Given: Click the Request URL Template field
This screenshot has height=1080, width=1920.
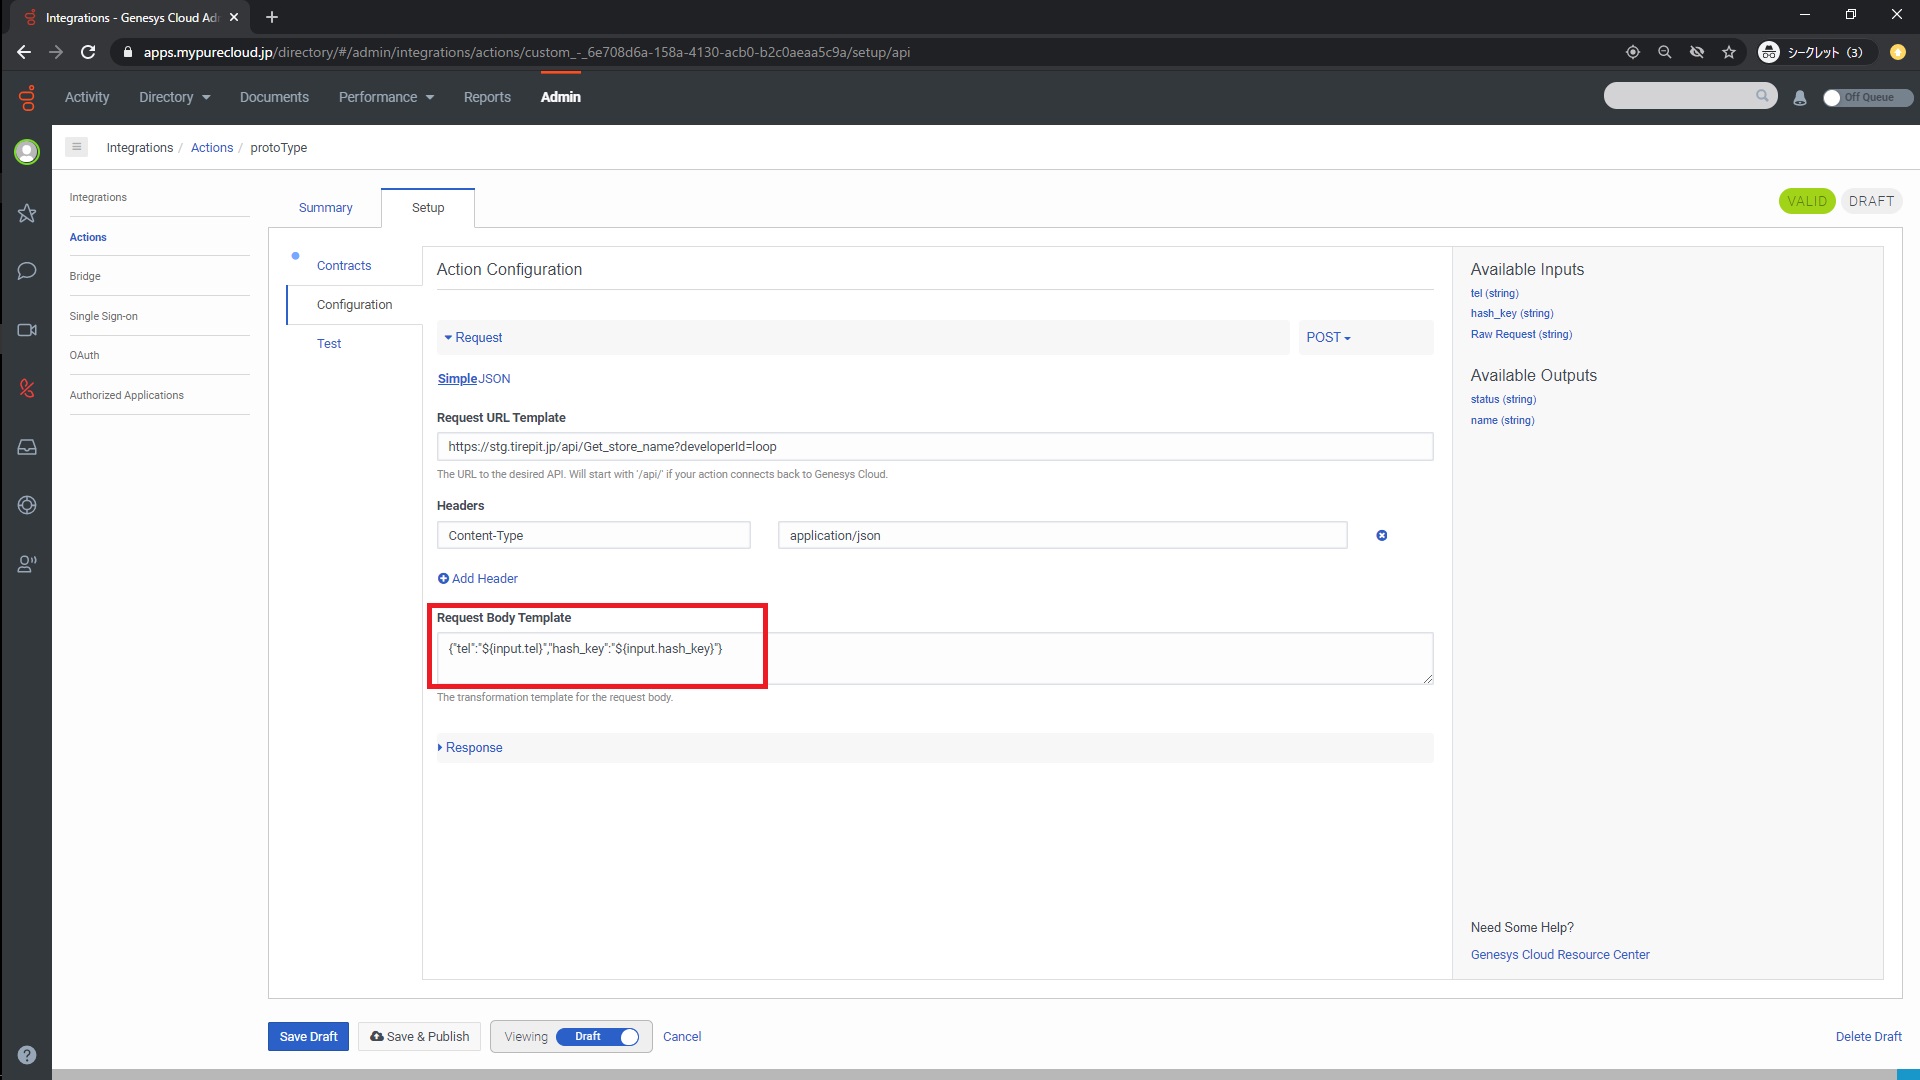Looking at the screenshot, I should (x=934, y=447).
